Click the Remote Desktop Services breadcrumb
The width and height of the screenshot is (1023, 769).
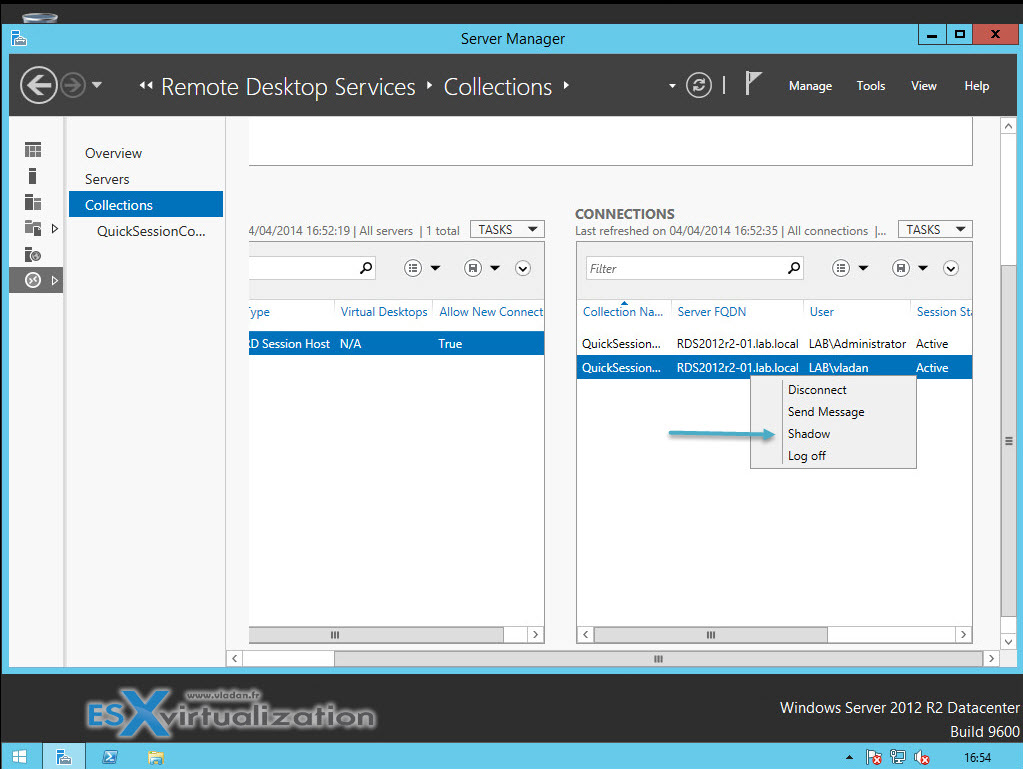point(288,87)
